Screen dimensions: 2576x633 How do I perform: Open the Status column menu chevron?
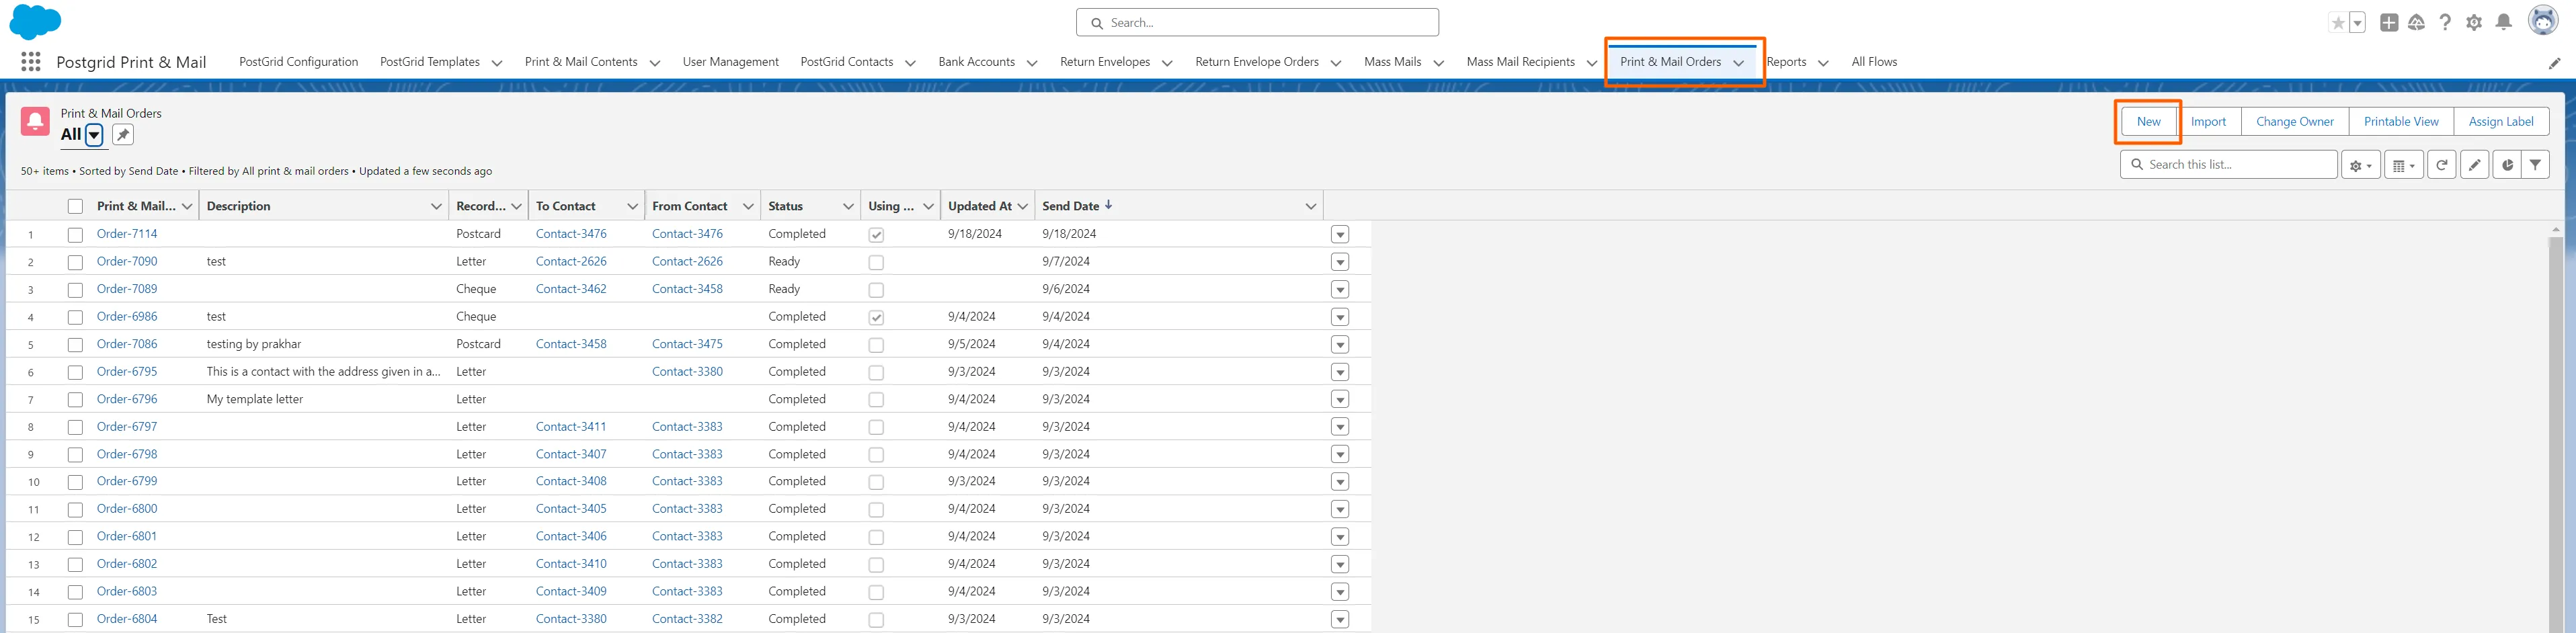point(848,207)
